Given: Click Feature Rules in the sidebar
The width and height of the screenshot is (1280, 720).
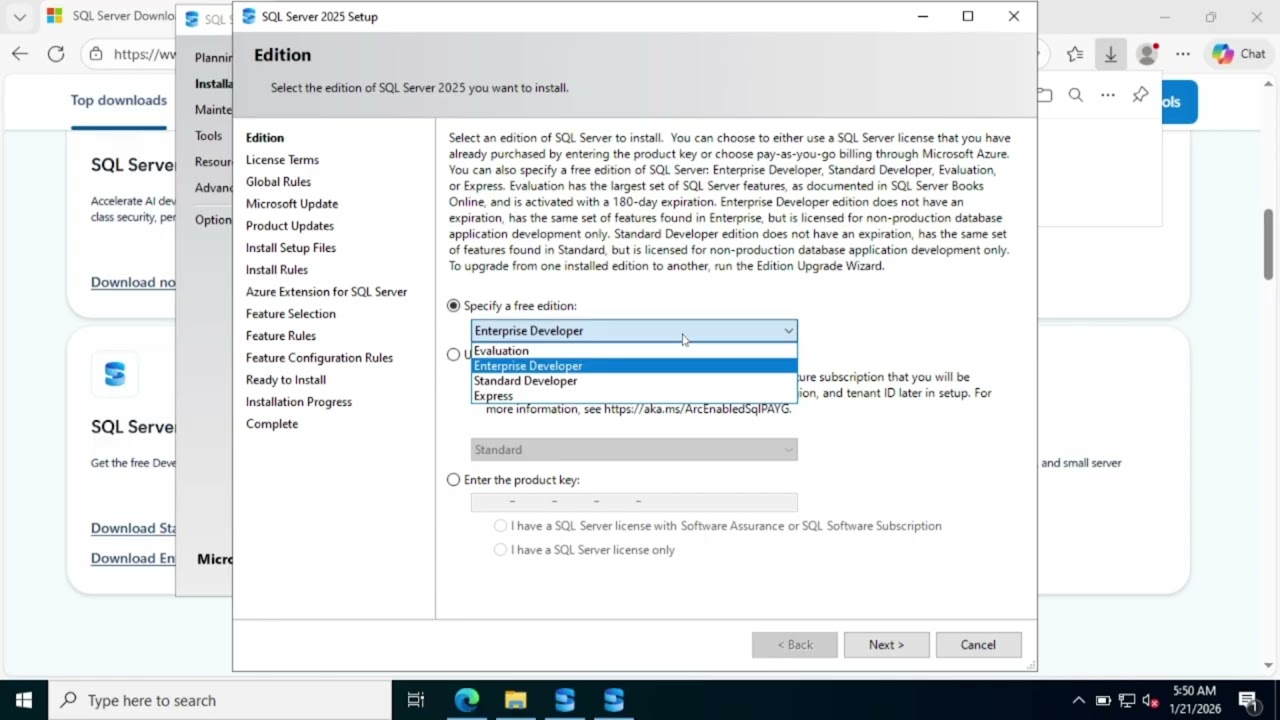Looking at the screenshot, I should tap(281, 336).
